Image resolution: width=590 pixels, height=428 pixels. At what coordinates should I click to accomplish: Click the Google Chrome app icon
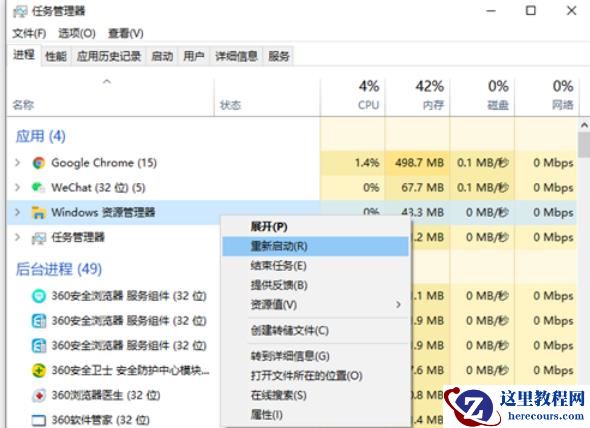[39, 163]
